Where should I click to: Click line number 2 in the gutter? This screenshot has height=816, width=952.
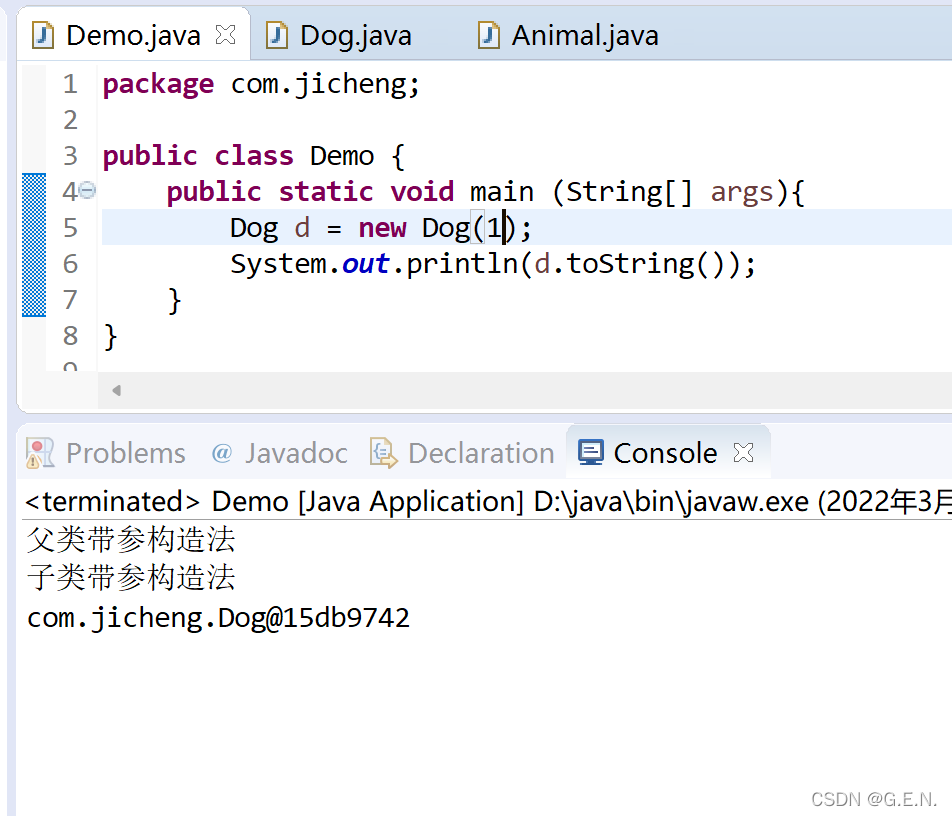tap(70, 120)
